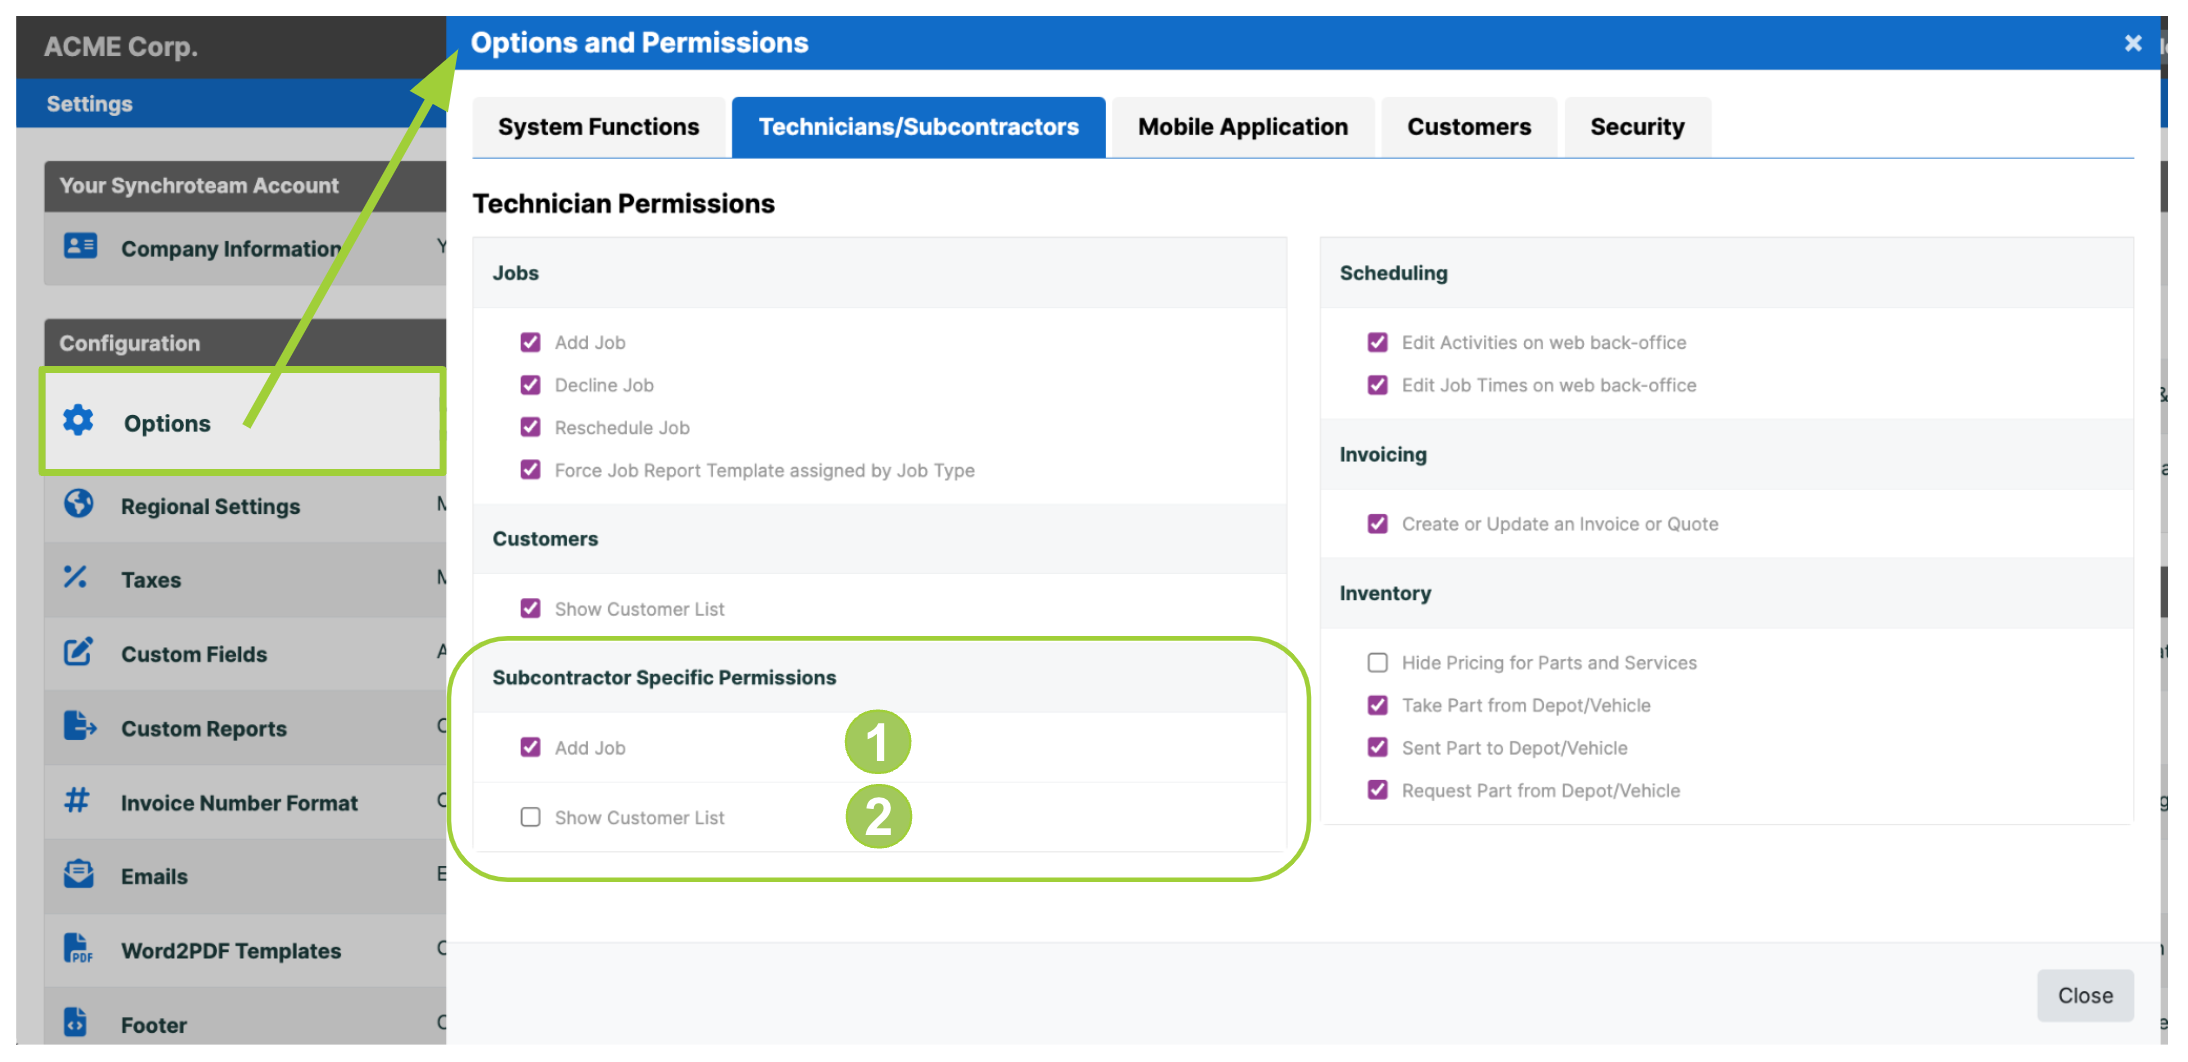
Task: Click the Invoicing section heading
Action: (x=1383, y=454)
